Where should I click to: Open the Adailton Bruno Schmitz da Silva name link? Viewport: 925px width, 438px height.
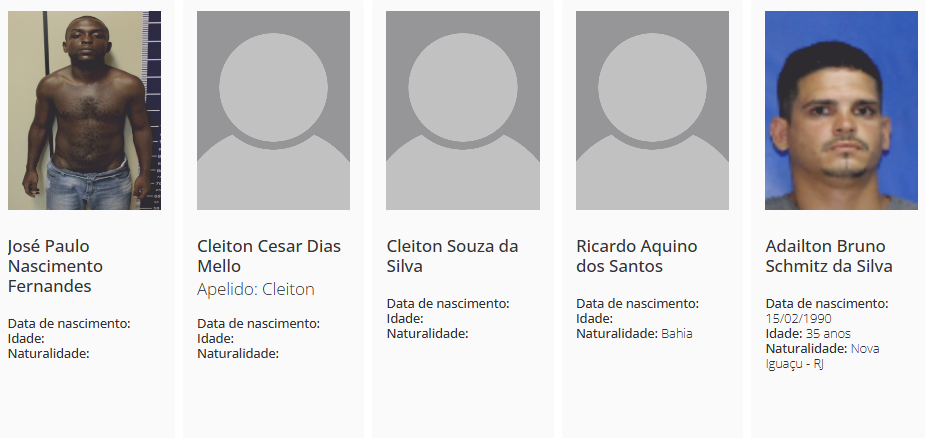pos(828,256)
